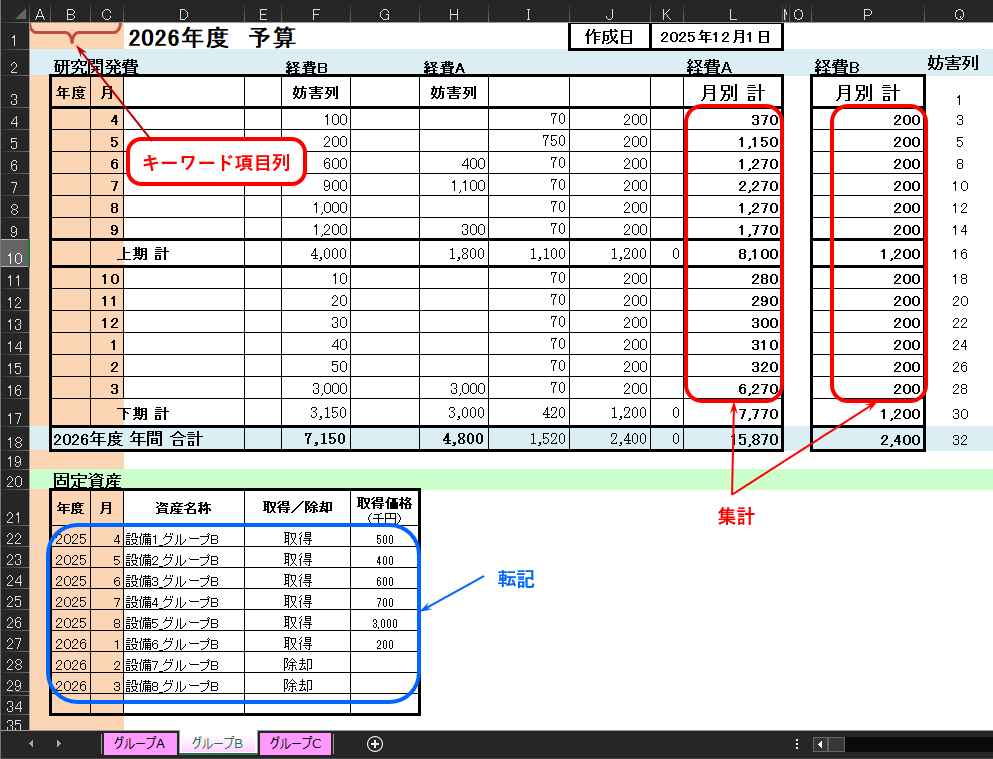Viewport: 993px width, 759px height.
Task: Click the year 2026 cell in the 設備6 row
Action: 71,644
